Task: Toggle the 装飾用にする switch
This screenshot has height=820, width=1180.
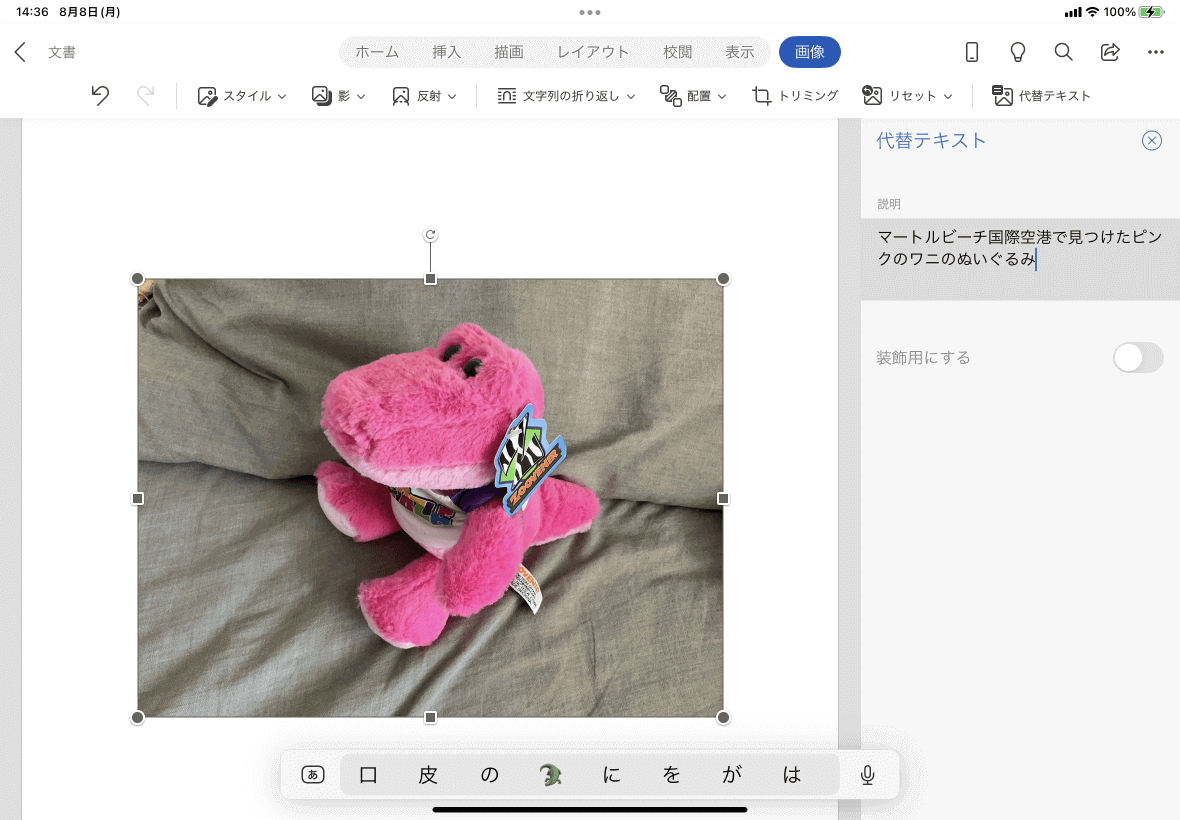Action: tap(1138, 357)
